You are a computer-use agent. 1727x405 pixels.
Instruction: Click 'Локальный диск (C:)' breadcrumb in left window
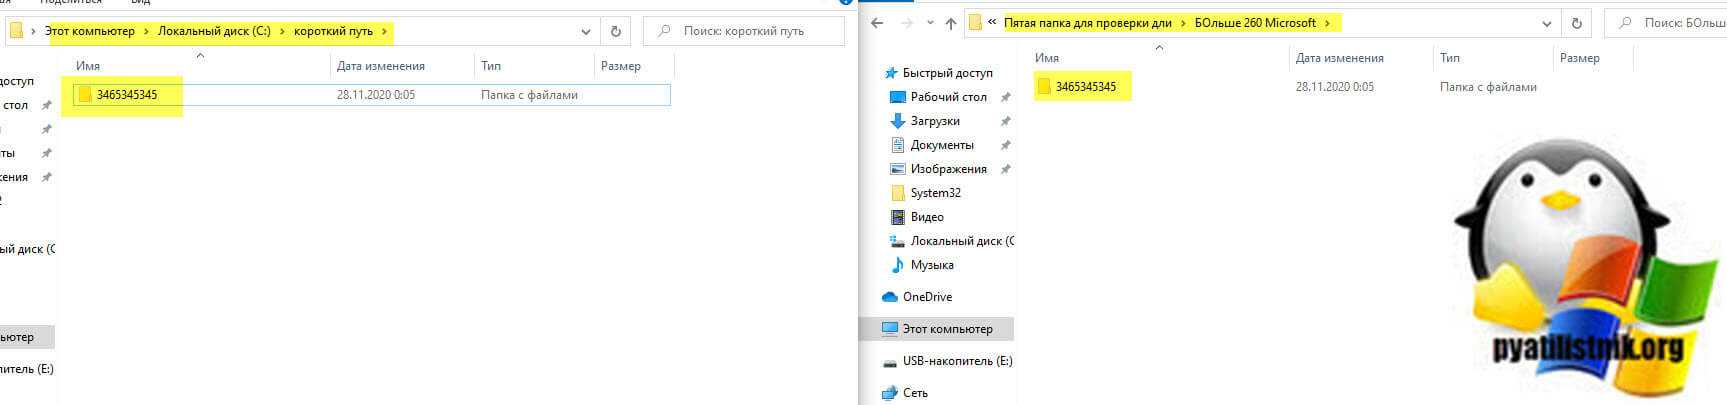(214, 31)
